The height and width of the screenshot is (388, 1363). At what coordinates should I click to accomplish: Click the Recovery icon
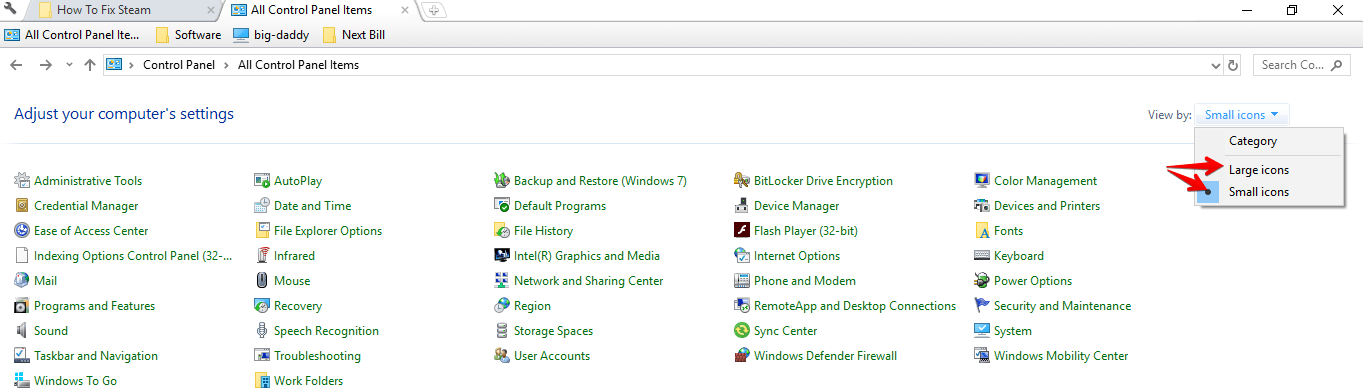pos(262,306)
